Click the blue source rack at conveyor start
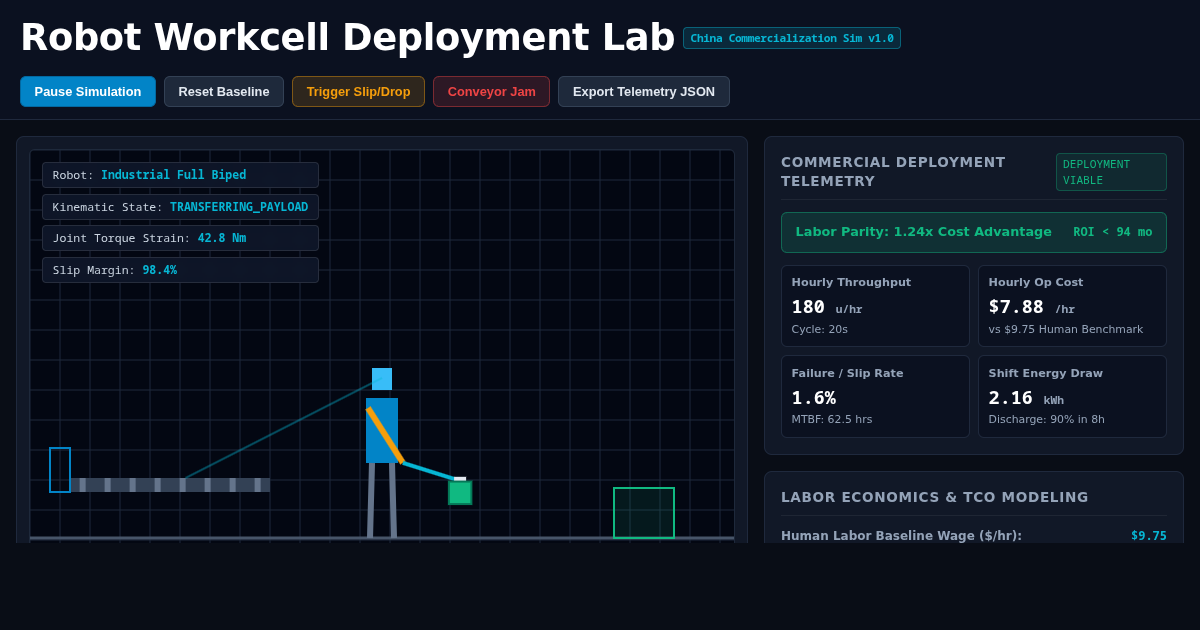 (60, 470)
